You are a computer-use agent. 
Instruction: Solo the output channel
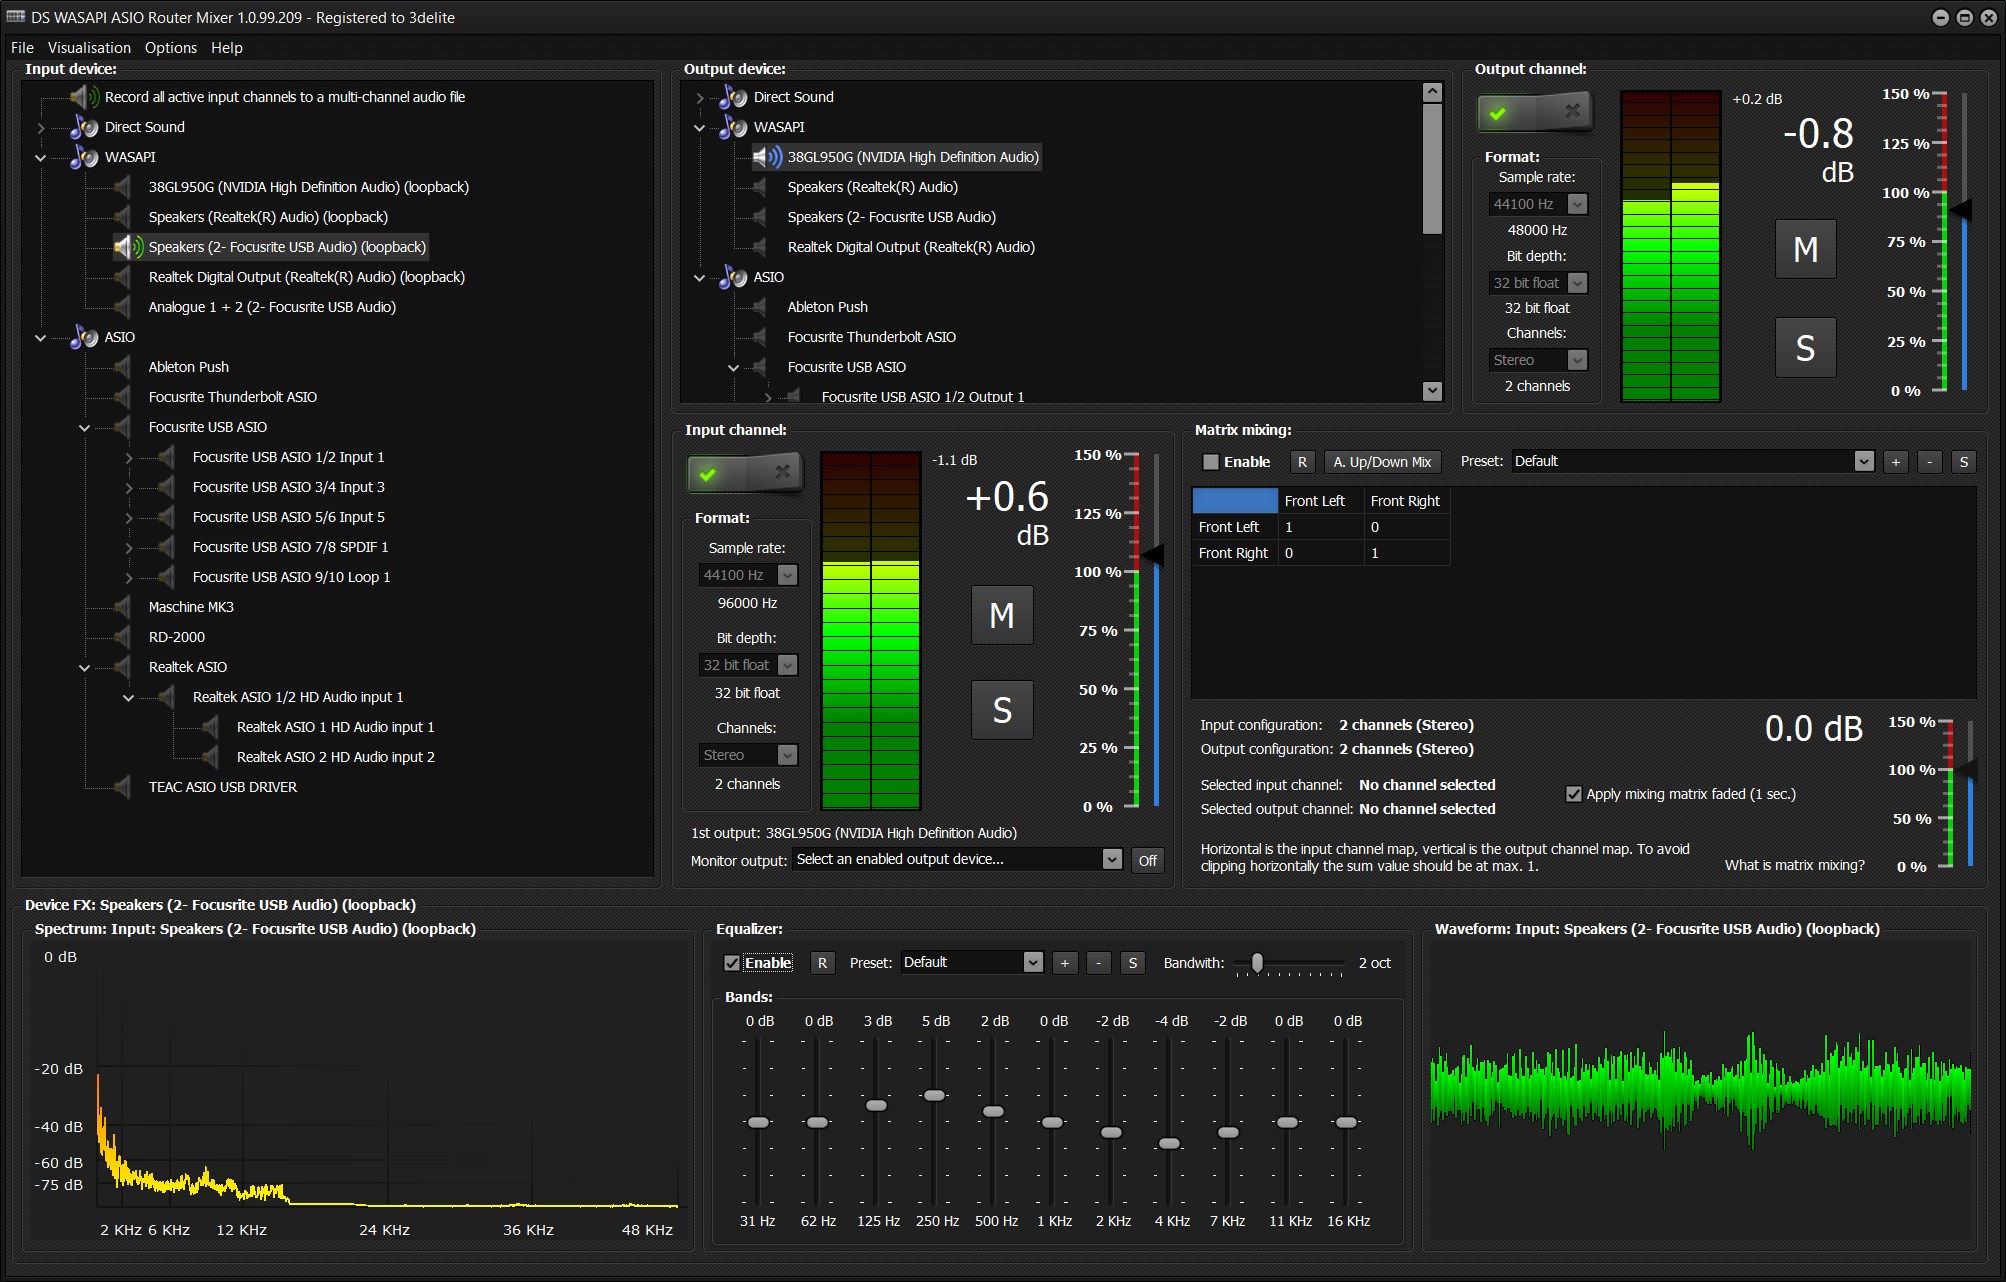coord(1804,347)
